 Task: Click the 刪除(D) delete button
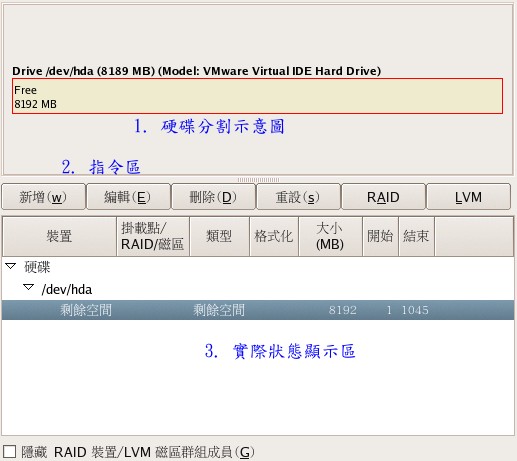(x=213, y=197)
